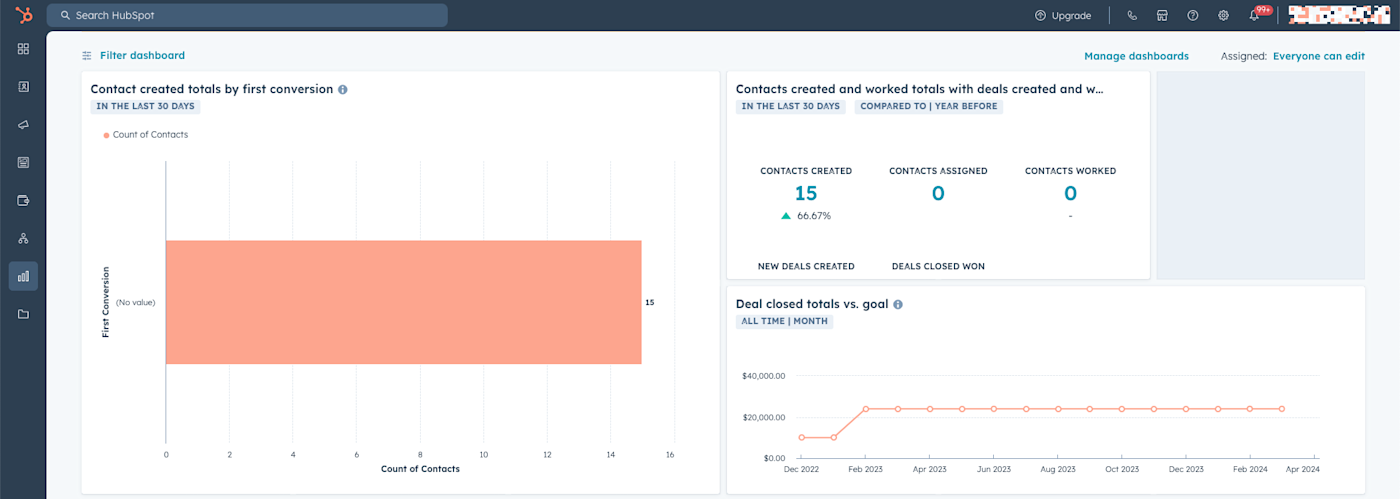The width and height of the screenshot is (1400, 499).
Task: Open the content icon in sidebar
Action: click(x=23, y=162)
